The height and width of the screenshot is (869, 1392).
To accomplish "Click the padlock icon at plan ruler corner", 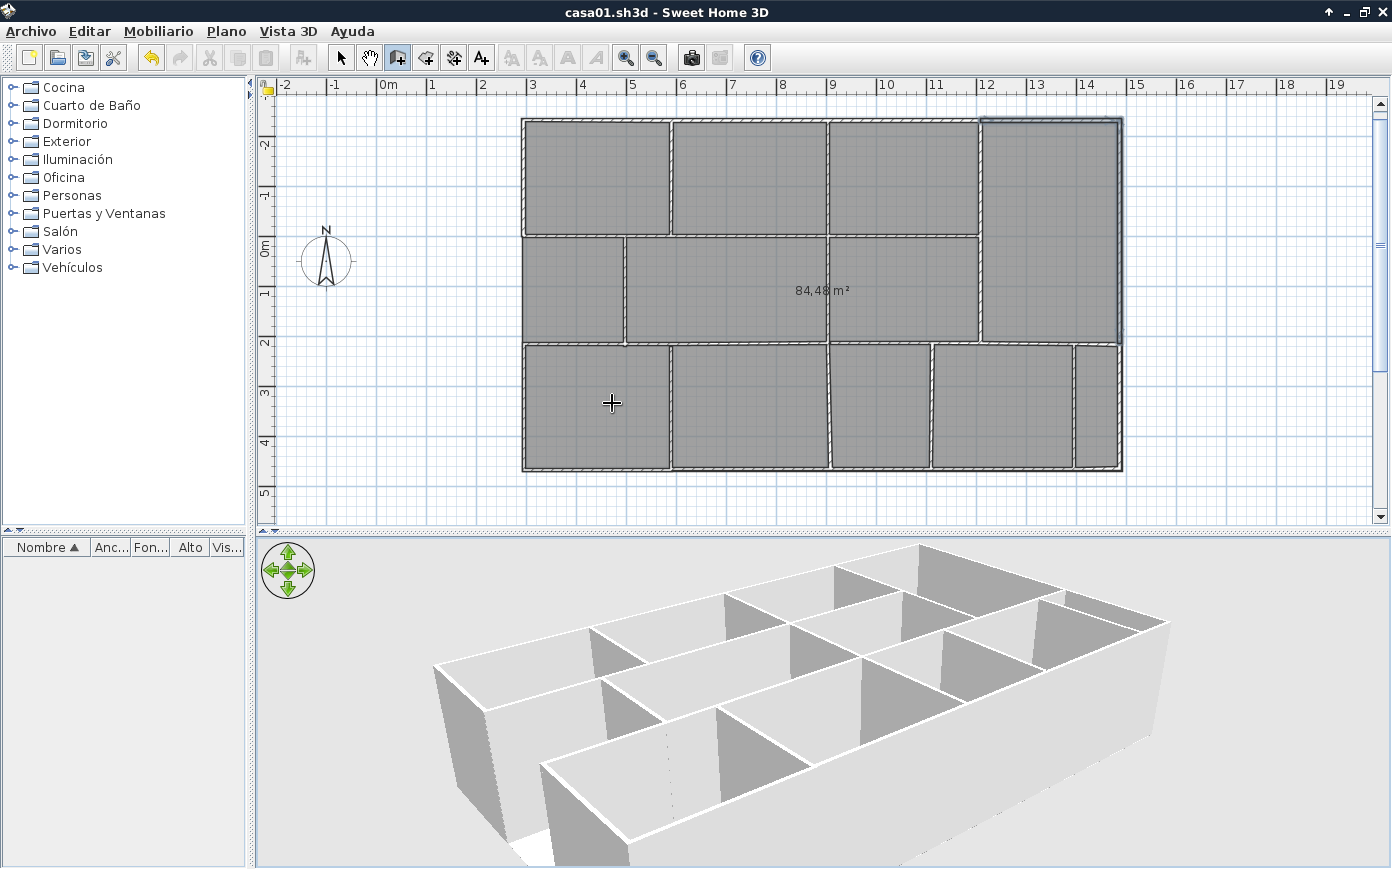I will pyautogui.click(x=267, y=89).
